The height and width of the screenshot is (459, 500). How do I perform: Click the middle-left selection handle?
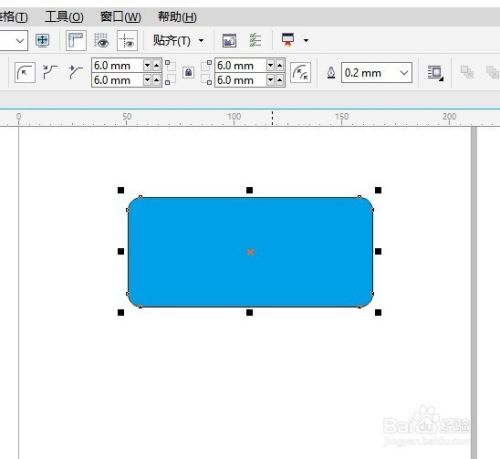coord(121,251)
